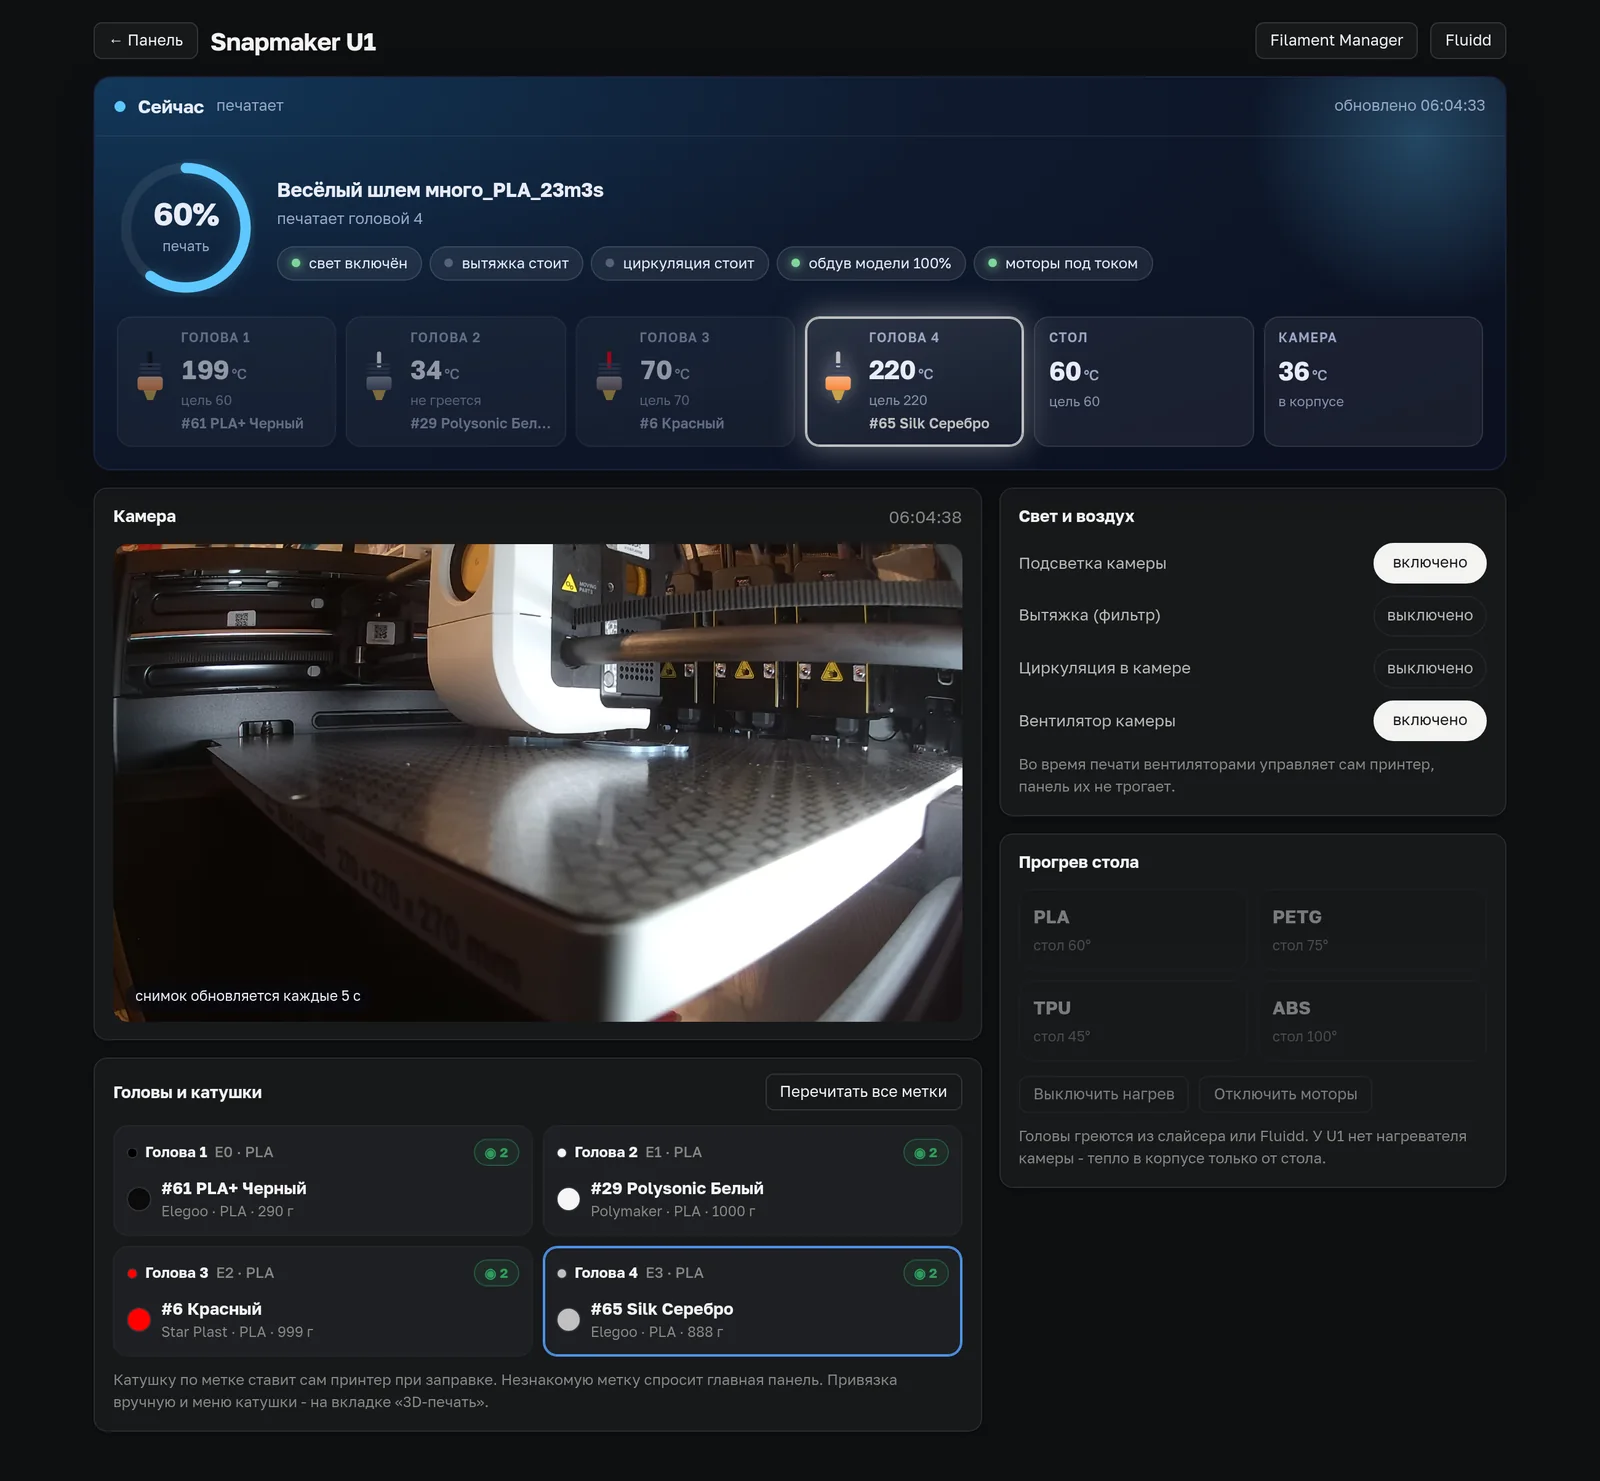Click Отключить моторы button
Viewport: 1600px width, 1481px height.
point(1285,1094)
